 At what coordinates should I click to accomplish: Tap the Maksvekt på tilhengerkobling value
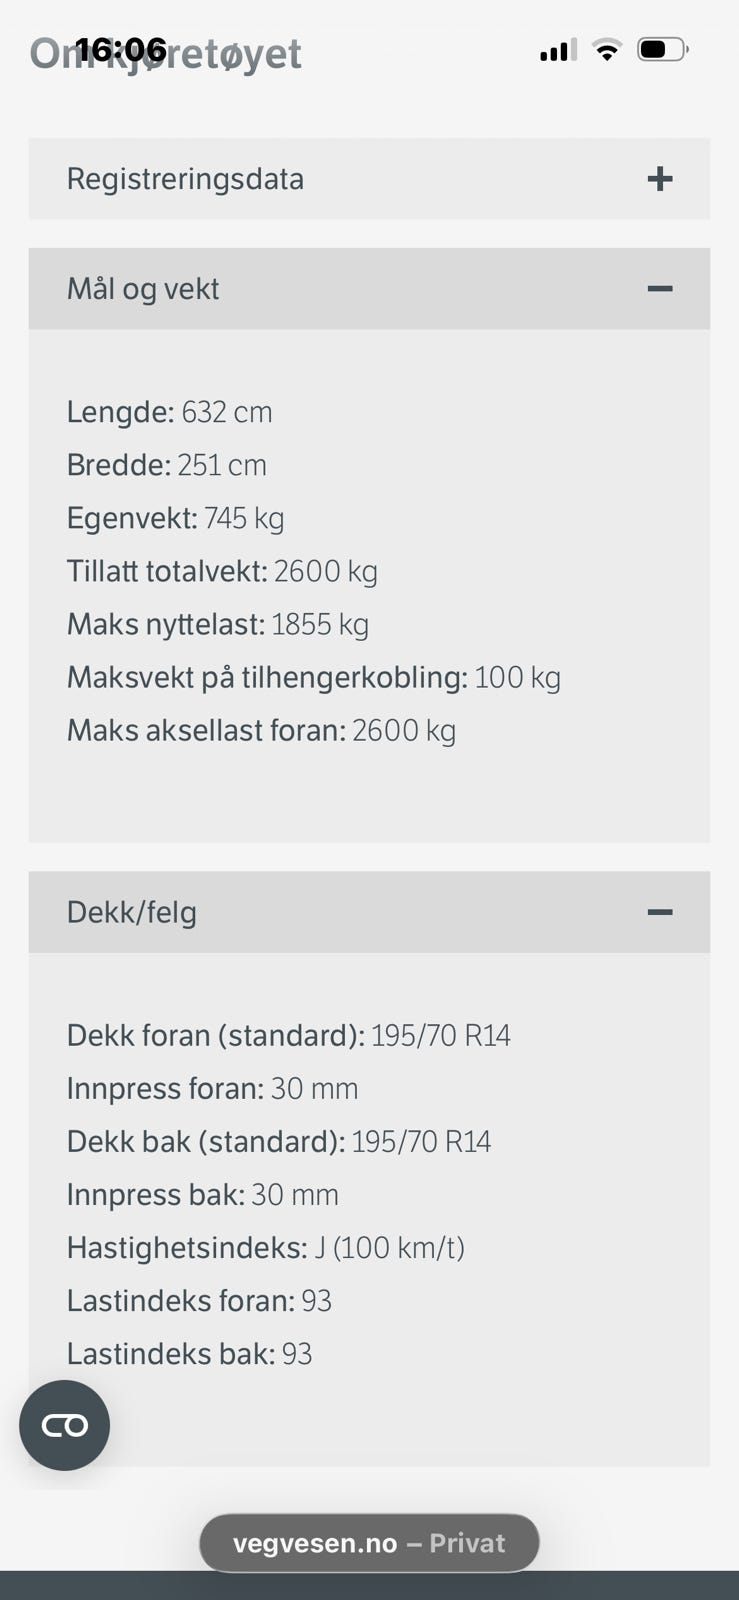517,677
